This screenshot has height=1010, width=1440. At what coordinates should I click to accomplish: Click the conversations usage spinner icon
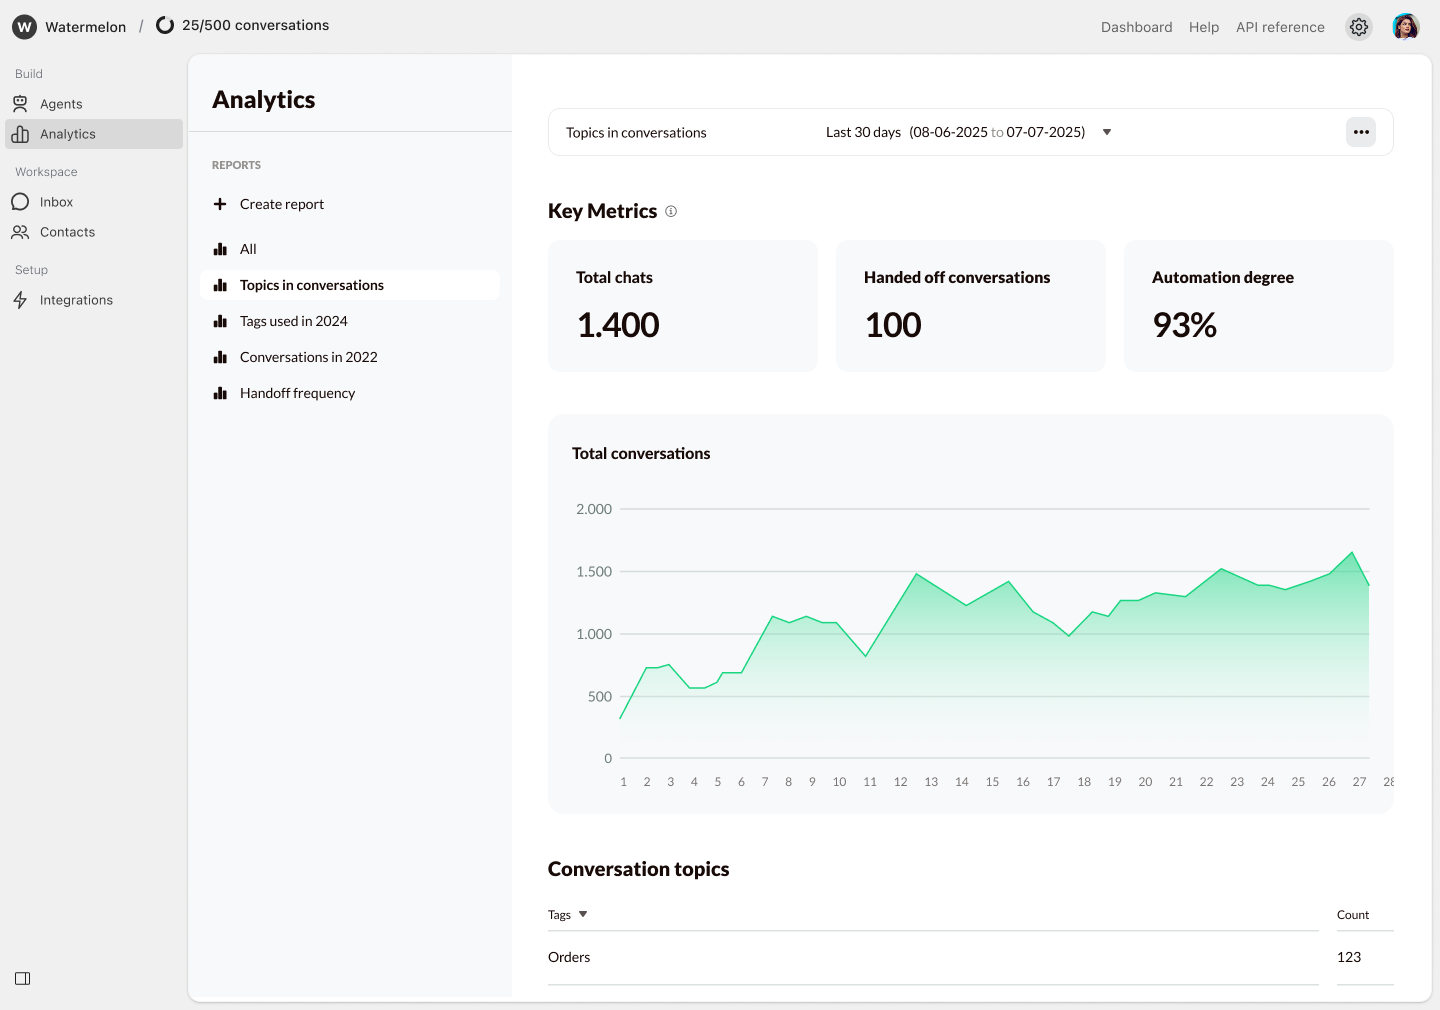(165, 26)
